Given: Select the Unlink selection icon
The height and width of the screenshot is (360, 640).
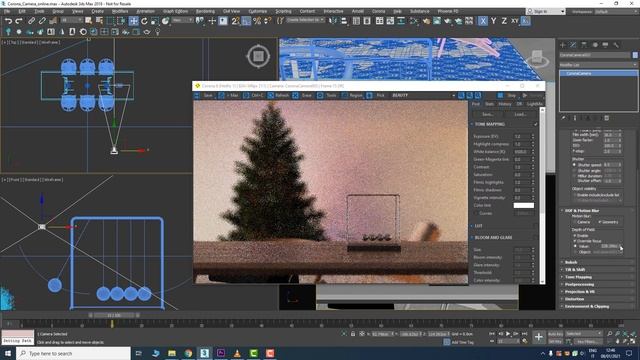Looking at the screenshot, I should pyautogui.click(x=42, y=20).
